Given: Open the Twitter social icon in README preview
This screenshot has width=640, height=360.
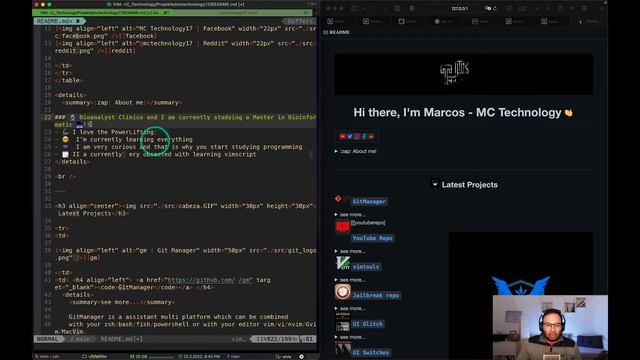Looking at the screenshot, I should [x=350, y=136].
